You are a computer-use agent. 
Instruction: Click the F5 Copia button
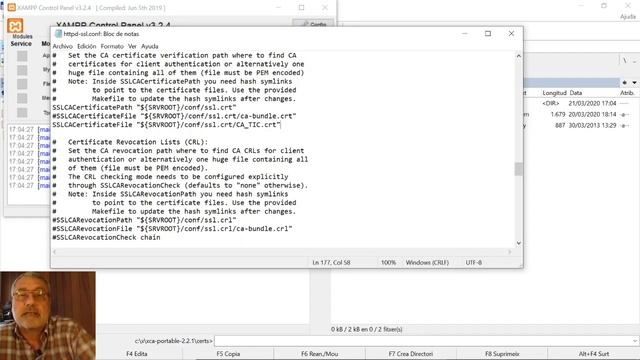coord(228,354)
